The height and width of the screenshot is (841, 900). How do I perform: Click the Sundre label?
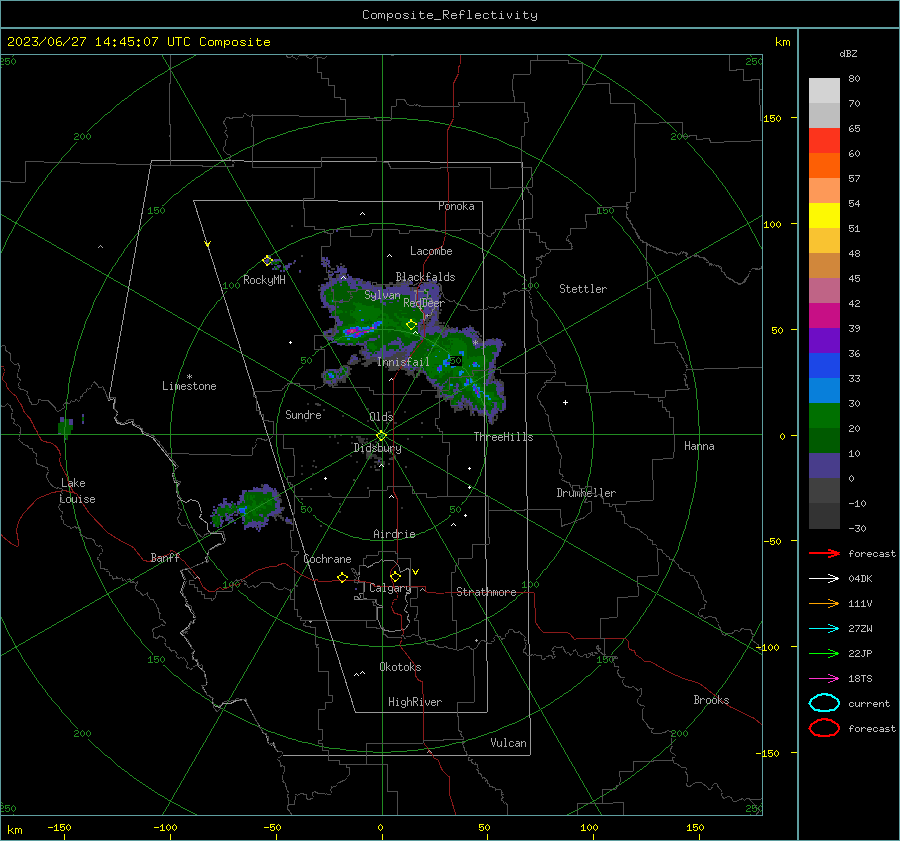tap(303, 414)
